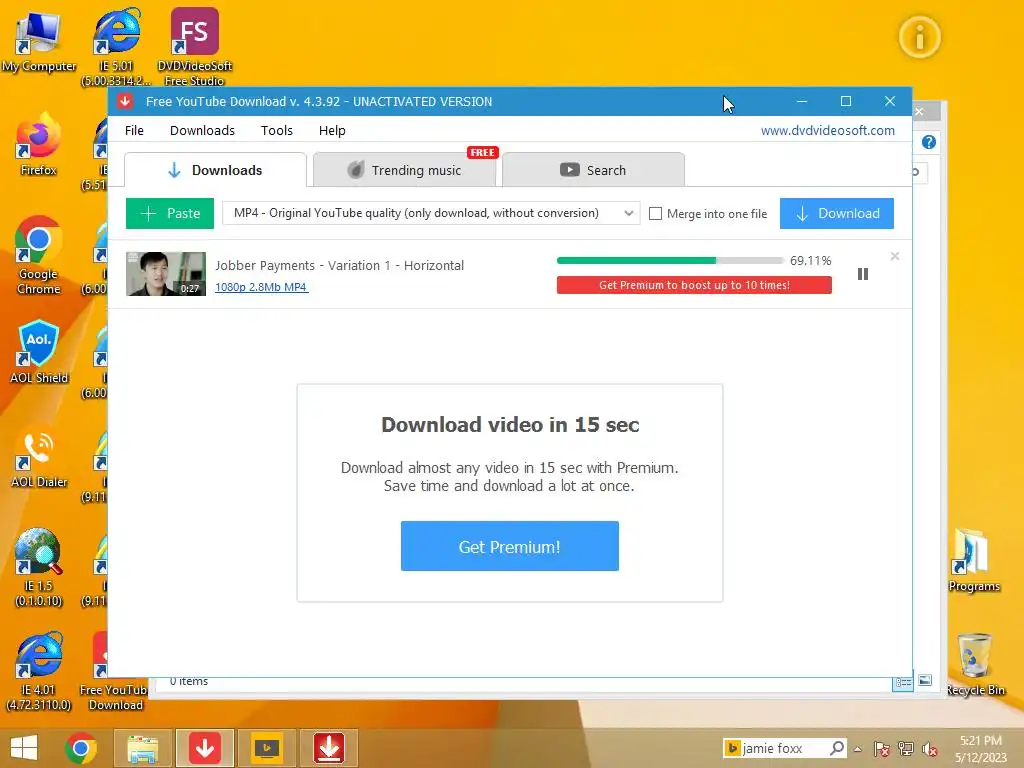
Task: Open Google Chrome desktop shortcut
Action: pyautogui.click(x=39, y=256)
